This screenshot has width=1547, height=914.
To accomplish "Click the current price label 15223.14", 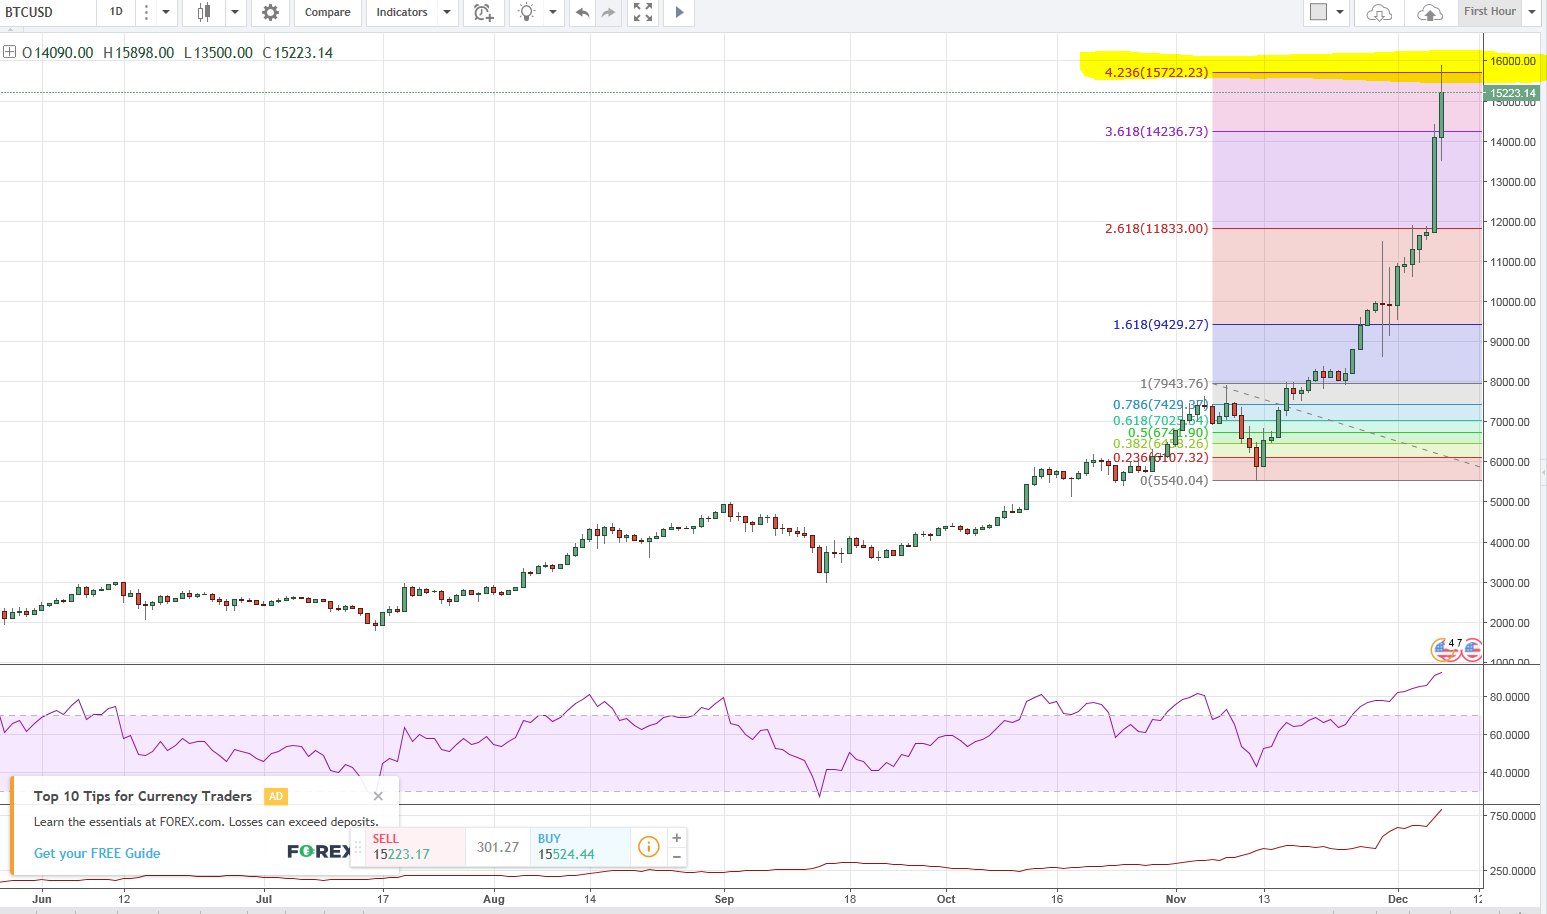I will [1513, 93].
